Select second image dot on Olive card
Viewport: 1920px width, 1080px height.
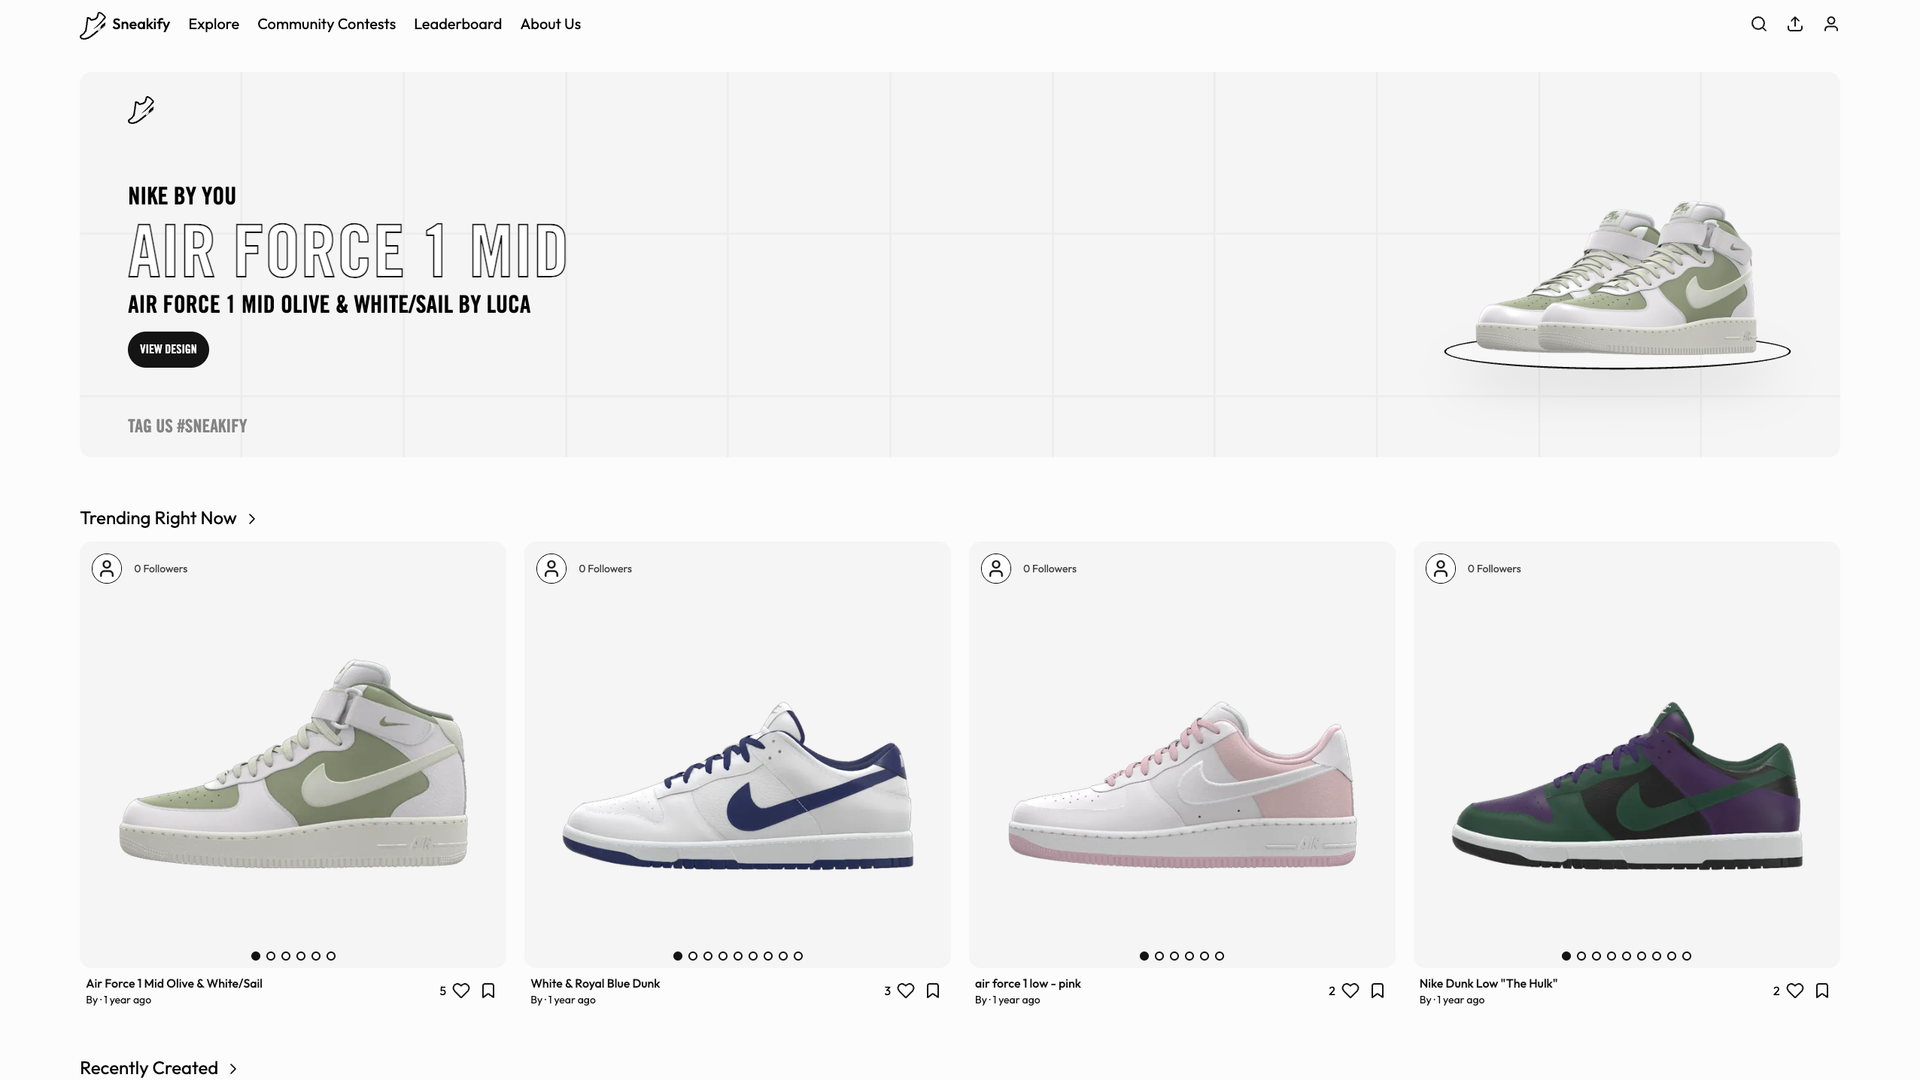click(x=271, y=956)
